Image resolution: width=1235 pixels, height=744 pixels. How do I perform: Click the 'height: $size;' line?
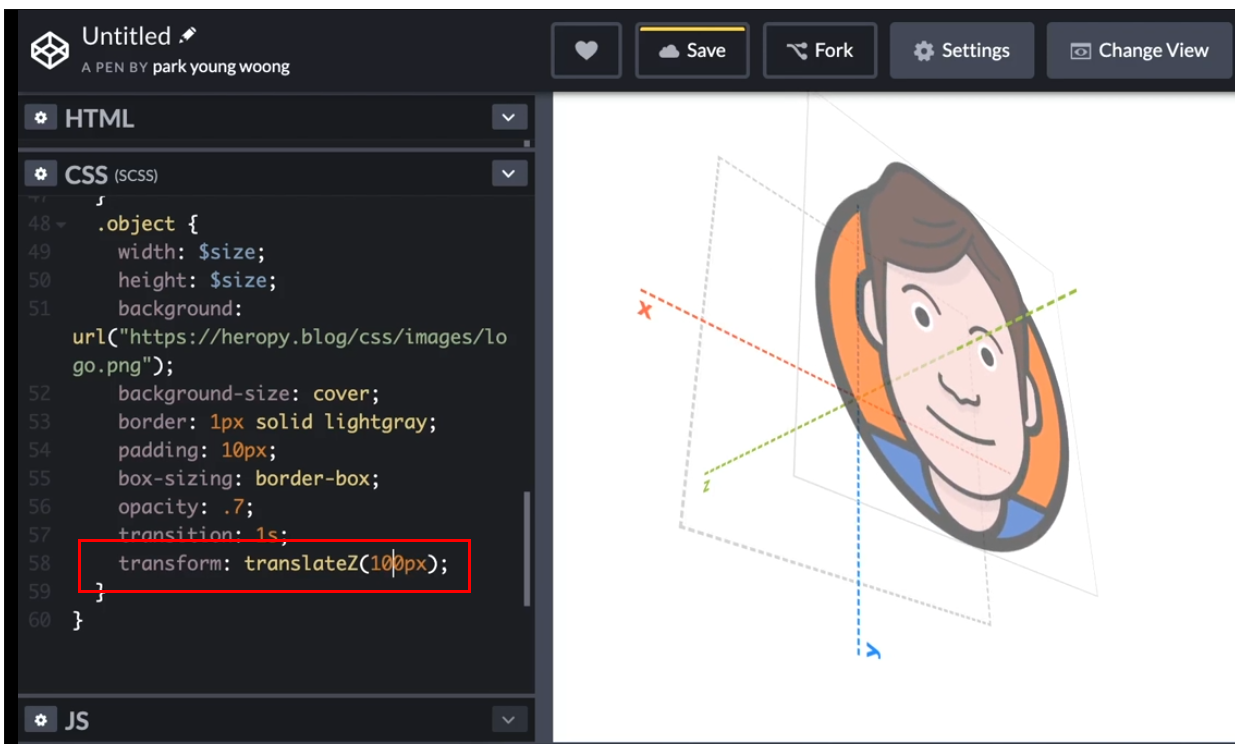[x=198, y=280]
